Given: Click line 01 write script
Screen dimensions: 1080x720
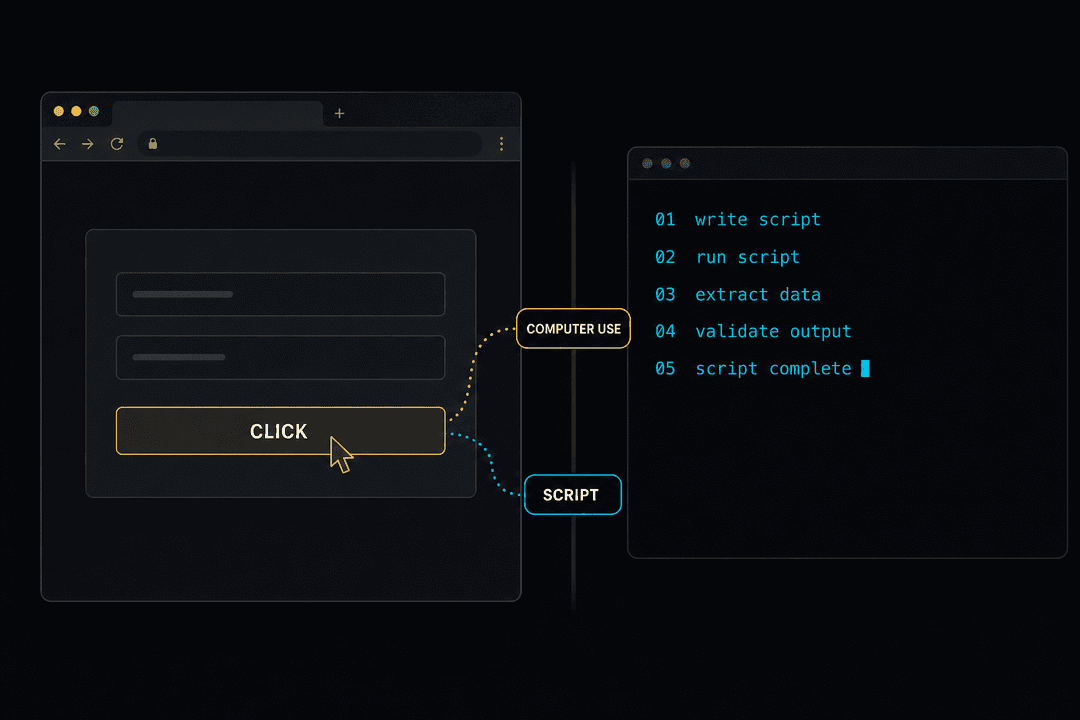Looking at the screenshot, I should coord(738,220).
